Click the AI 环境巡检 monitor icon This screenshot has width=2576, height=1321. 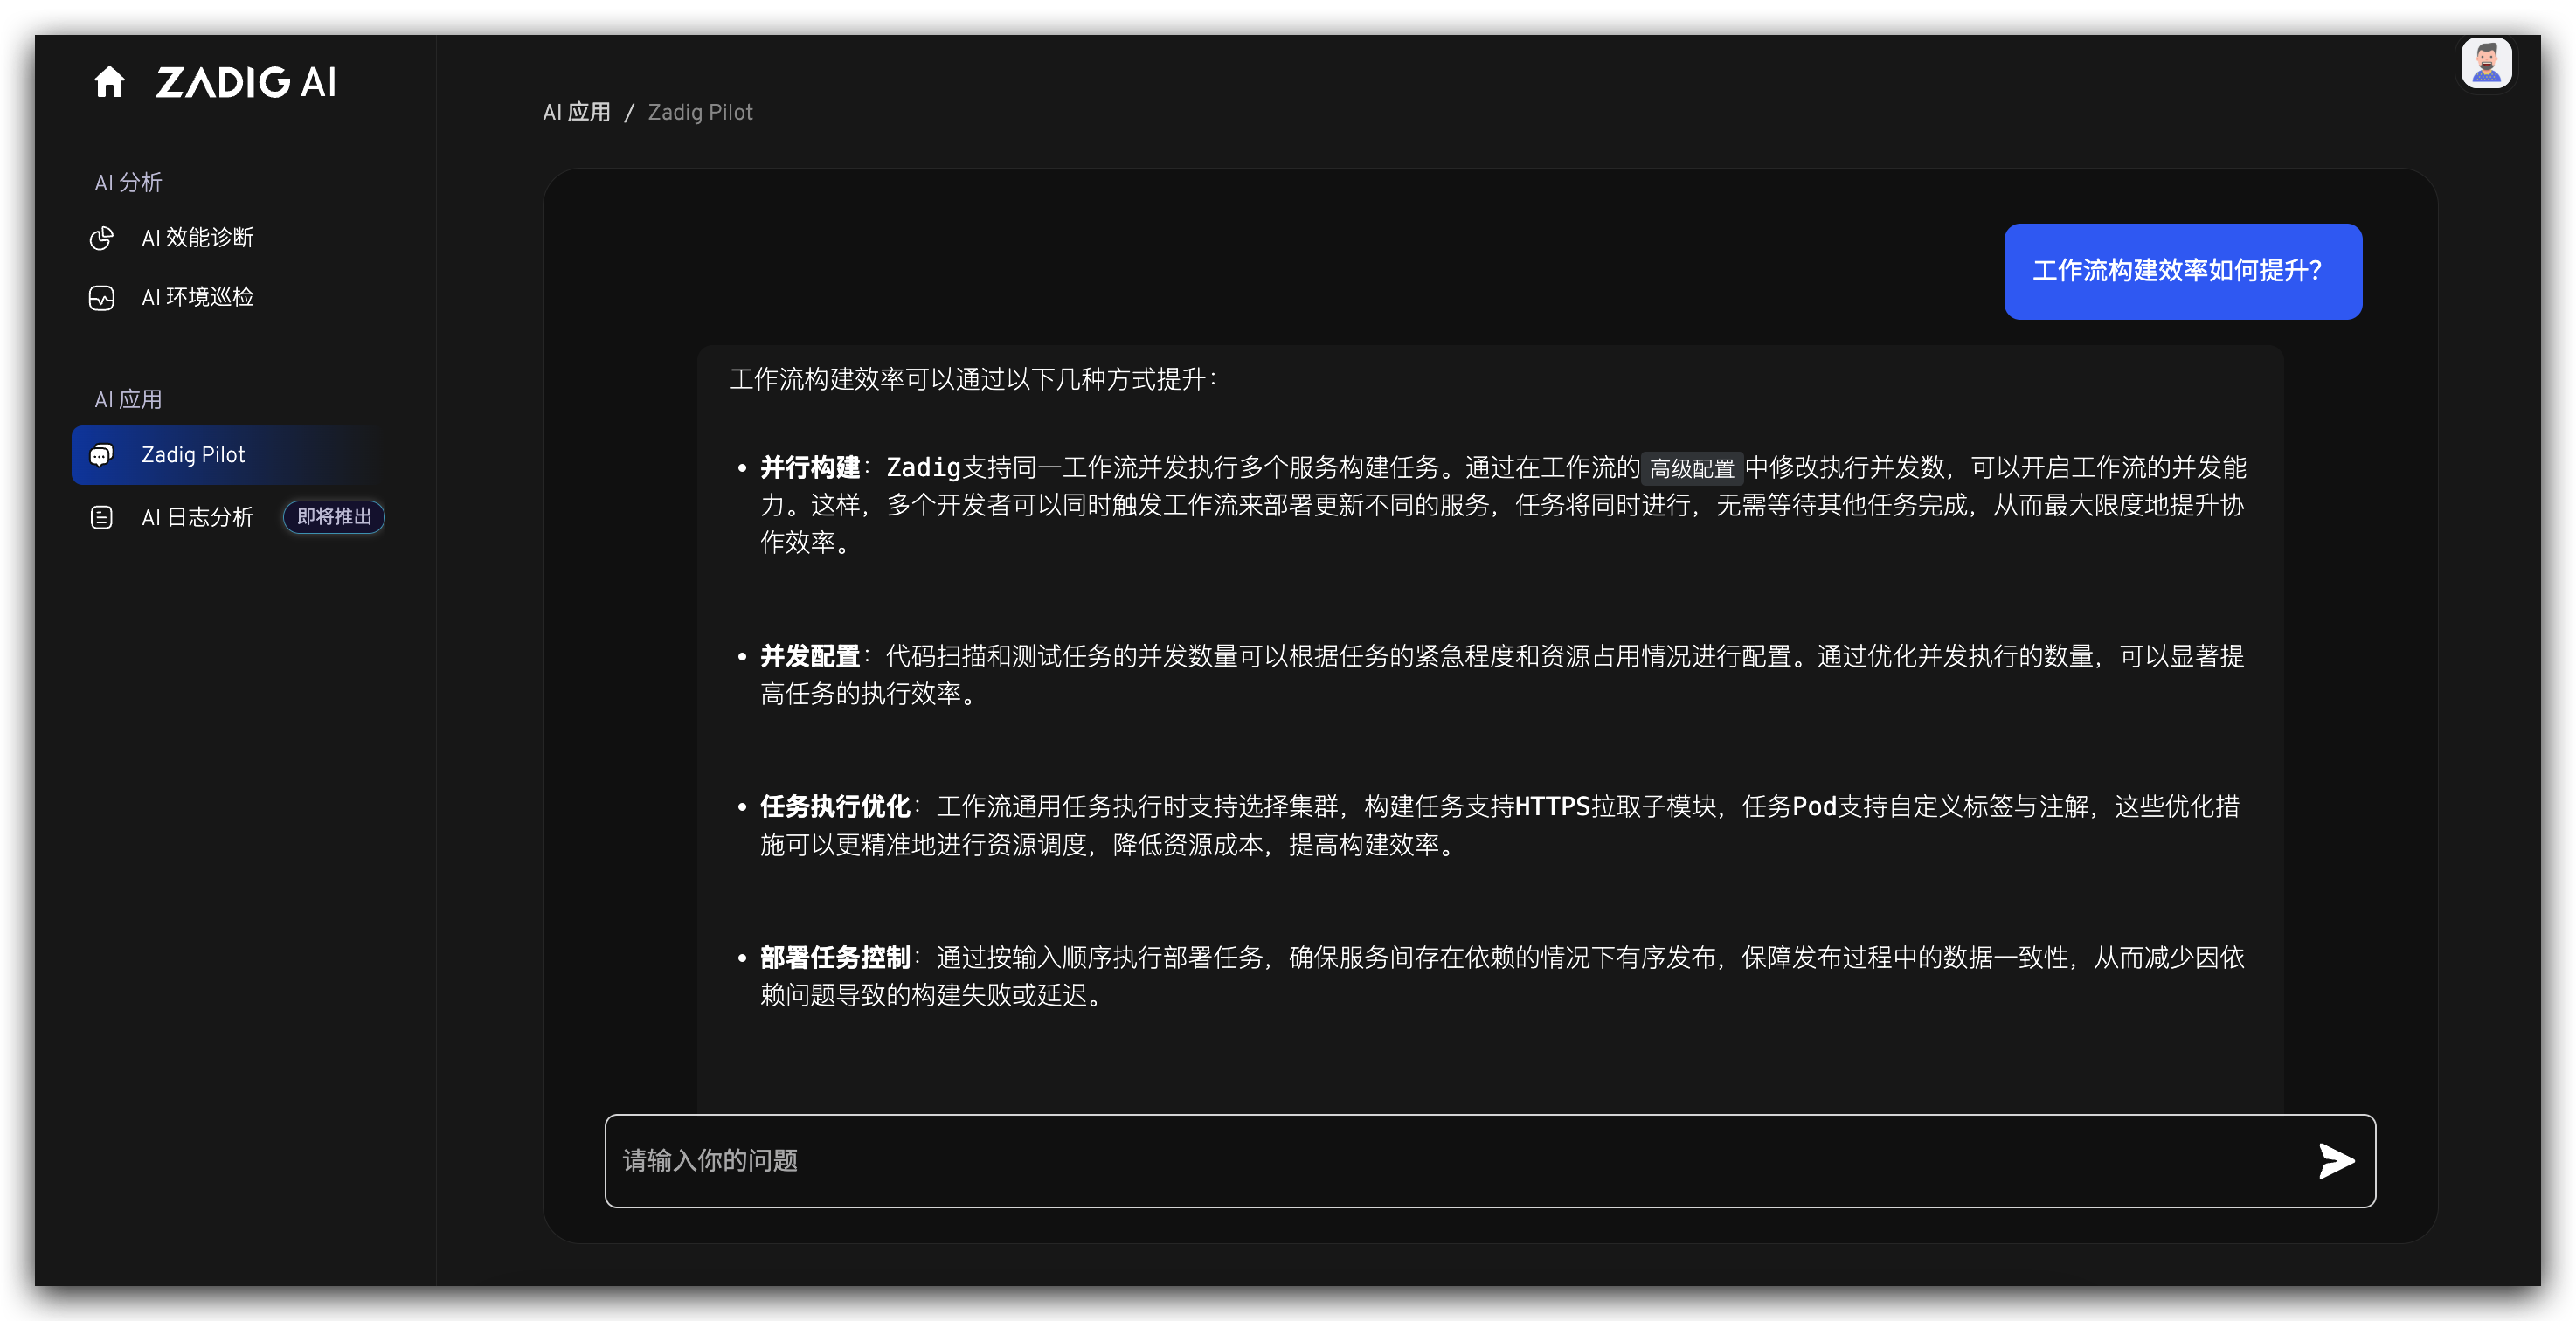(102, 298)
